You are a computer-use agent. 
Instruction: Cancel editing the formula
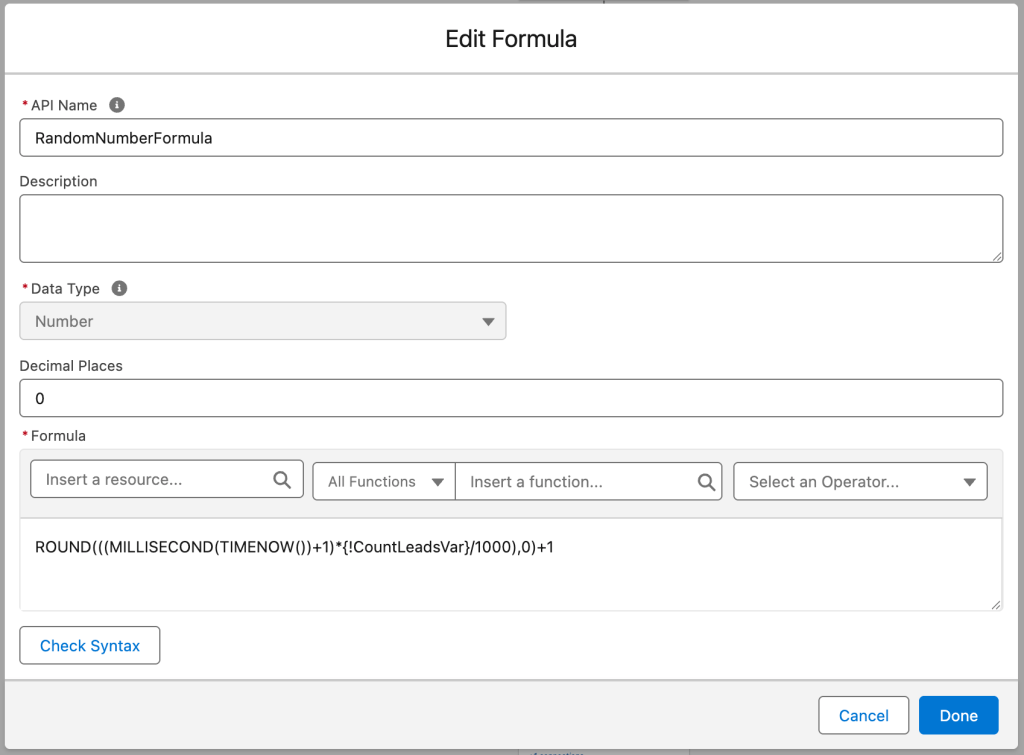point(863,715)
